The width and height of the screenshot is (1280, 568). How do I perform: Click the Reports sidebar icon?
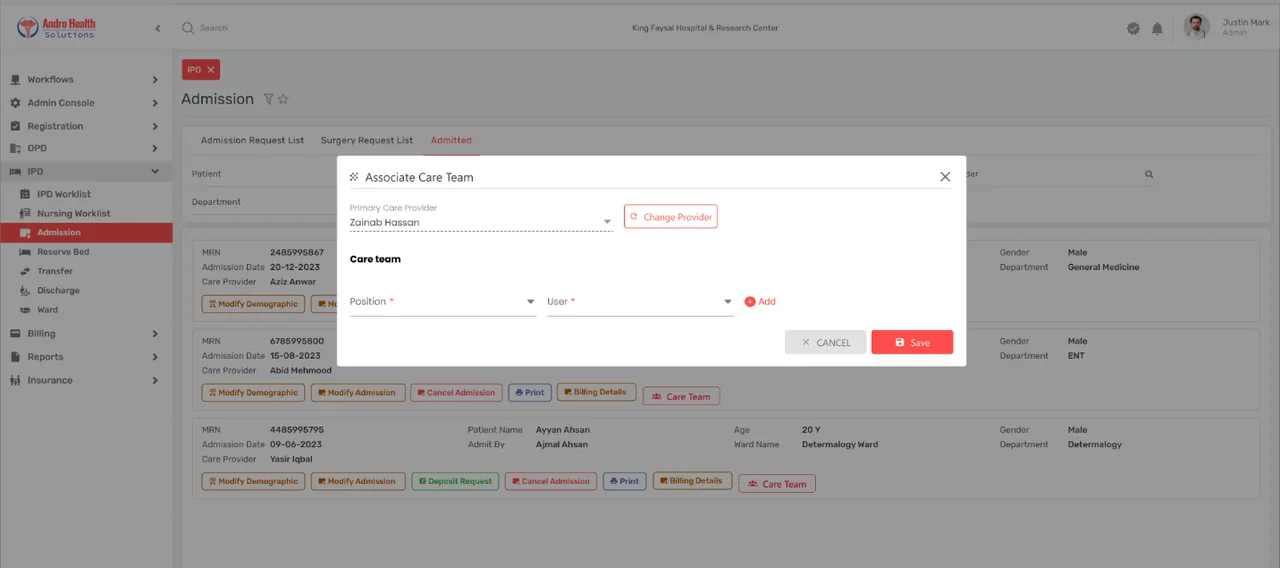pyautogui.click(x=15, y=357)
